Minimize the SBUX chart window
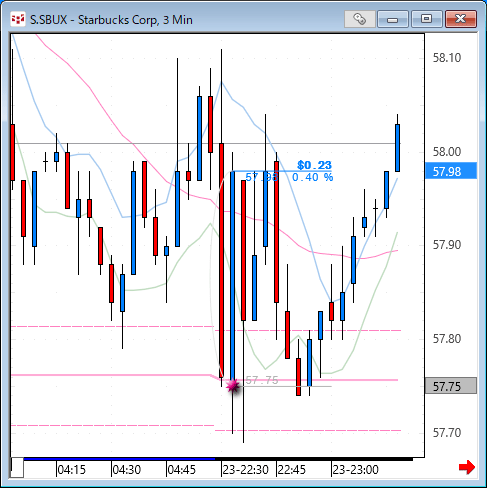The width and height of the screenshot is (487, 488). (393, 19)
